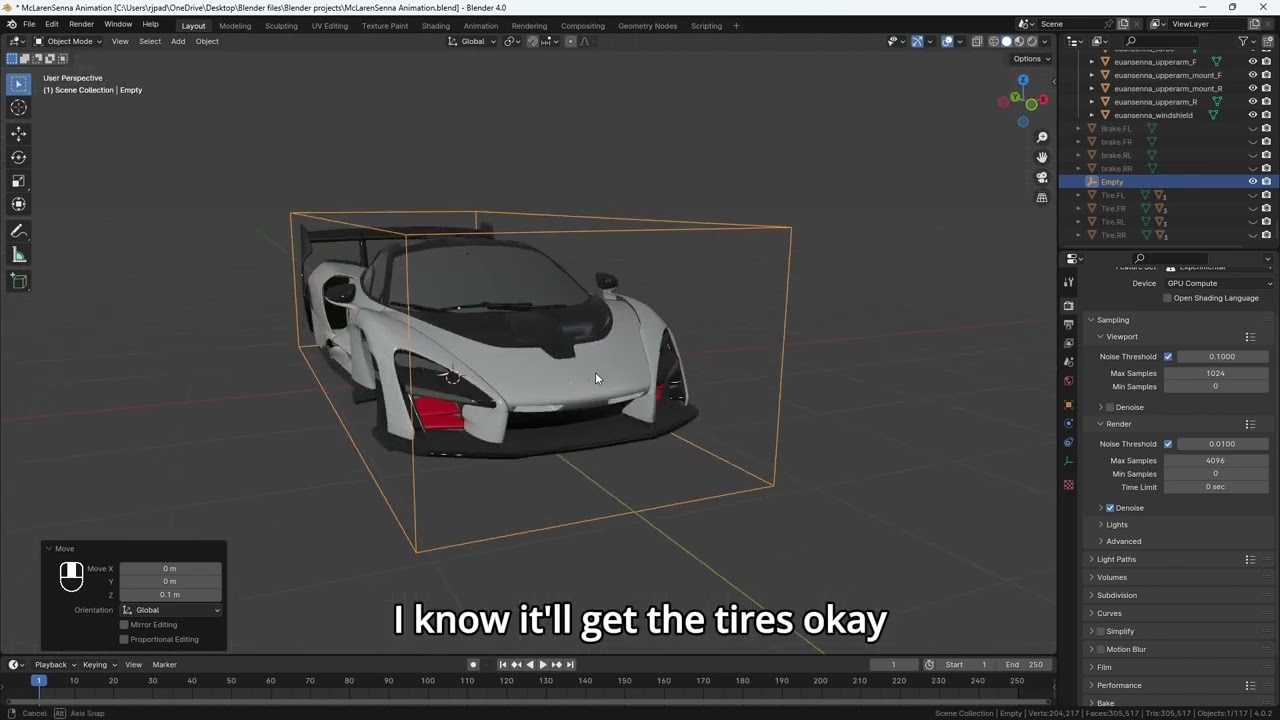The width and height of the screenshot is (1280, 720).
Task: Expand Tire.FL in outliner
Action: [1078, 195]
